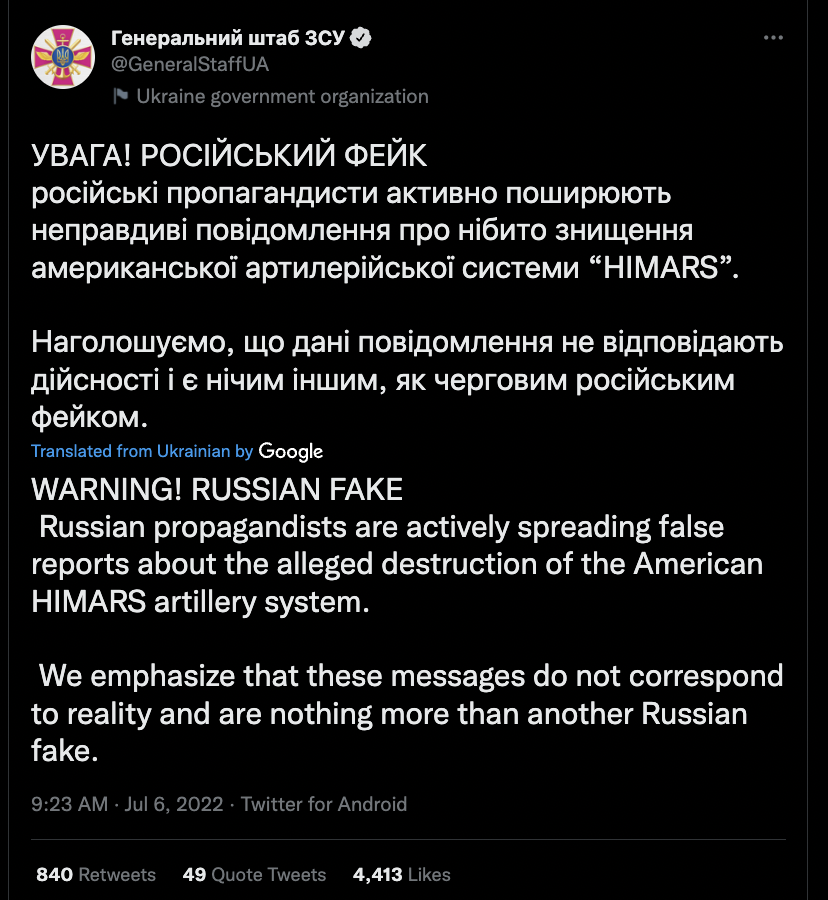The image size is (828, 900).
Task: Click the HIMARS artillery system translated line
Action: [200, 602]
